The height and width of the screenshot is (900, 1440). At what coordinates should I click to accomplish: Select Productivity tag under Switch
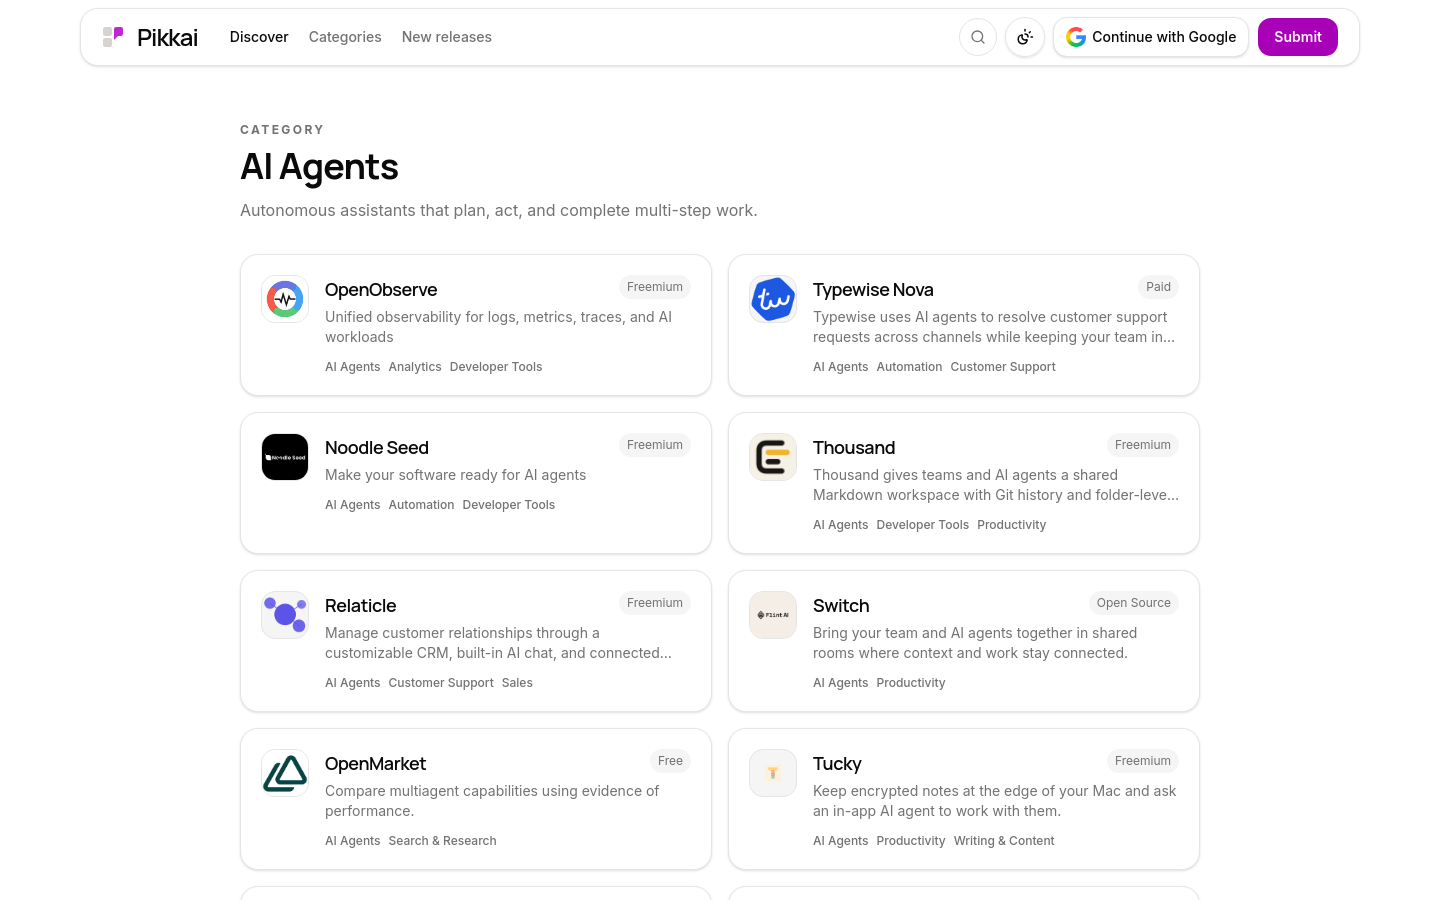click(911, 683)
